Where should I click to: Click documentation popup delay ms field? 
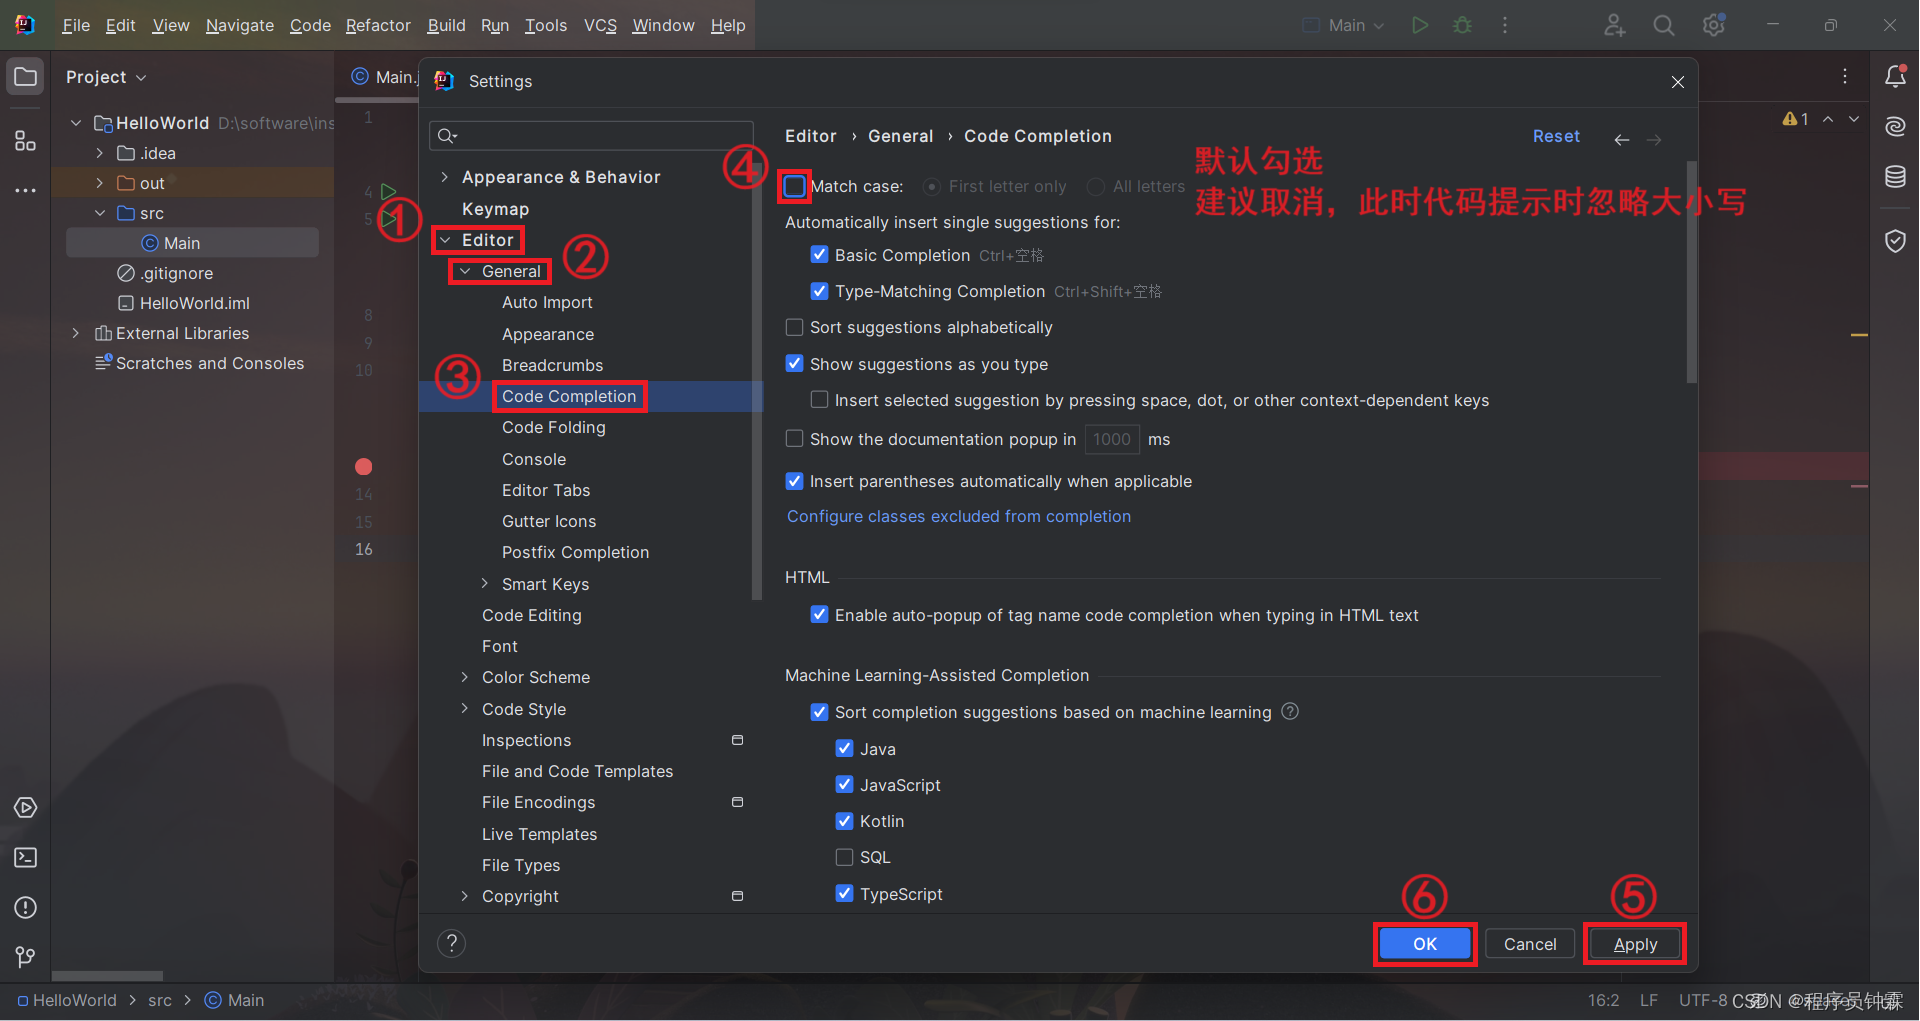click(x=1112, y=439)
